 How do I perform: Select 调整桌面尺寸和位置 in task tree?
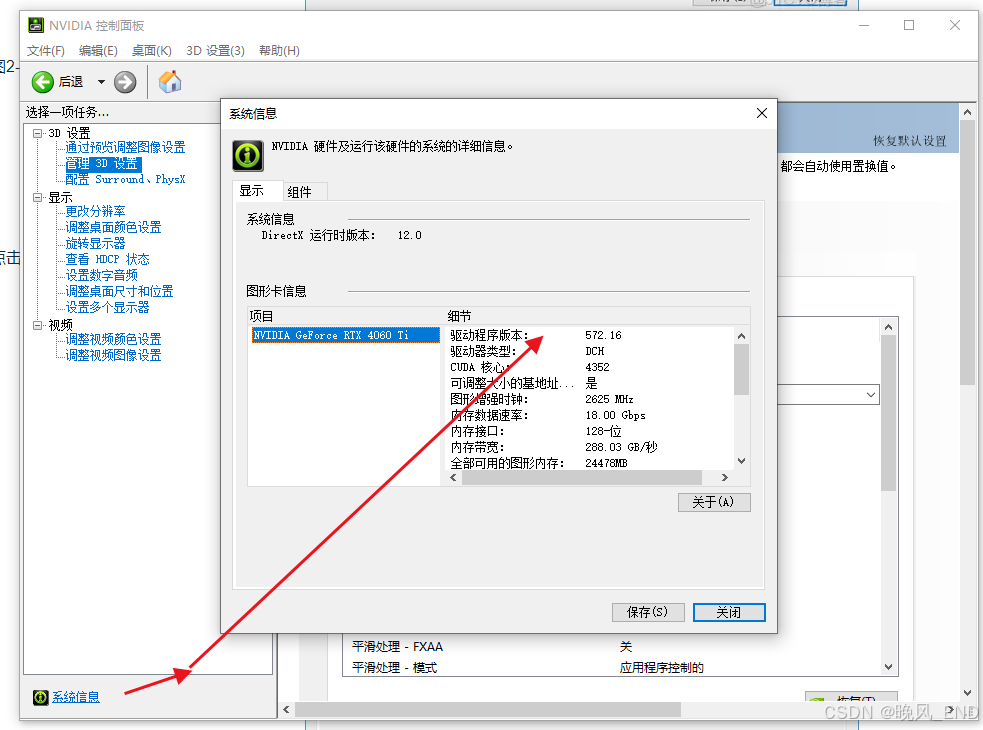coord(119,291)
